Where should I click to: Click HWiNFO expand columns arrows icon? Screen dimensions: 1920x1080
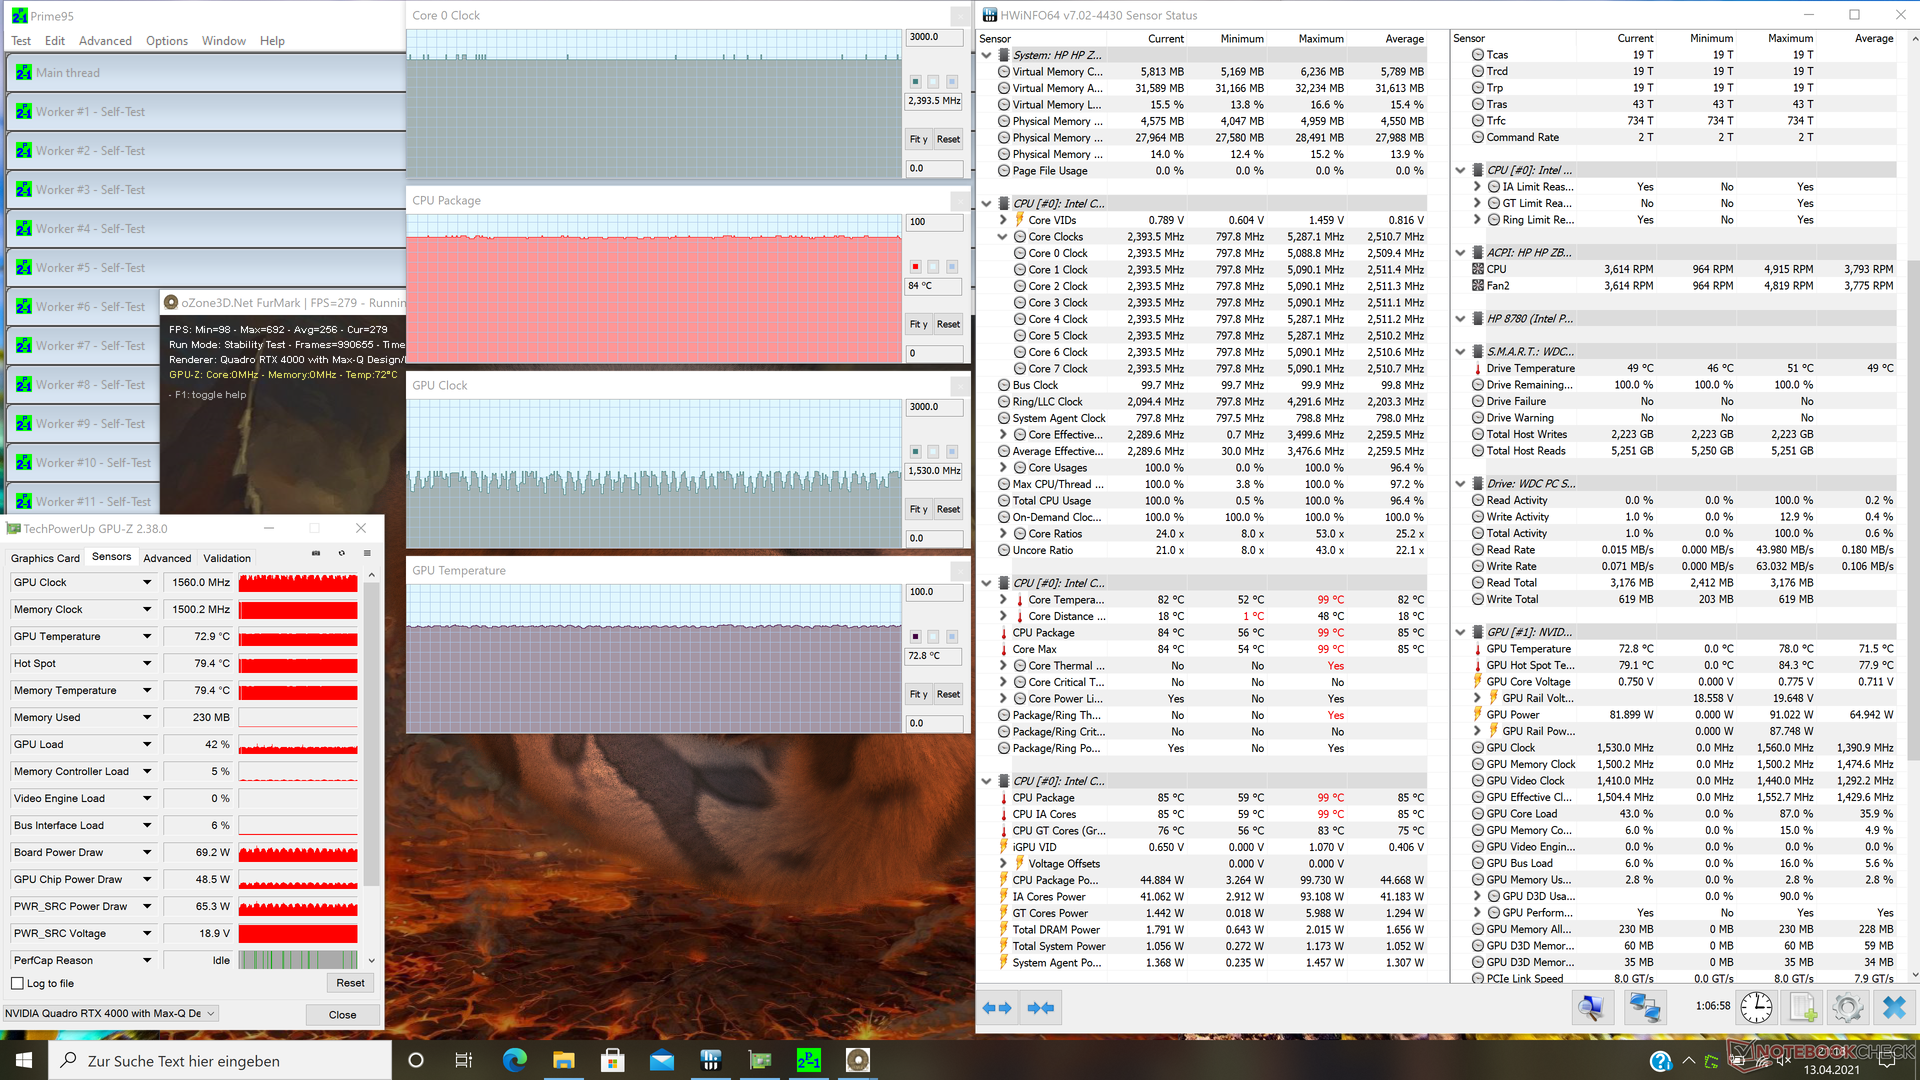pos(997,1008)
